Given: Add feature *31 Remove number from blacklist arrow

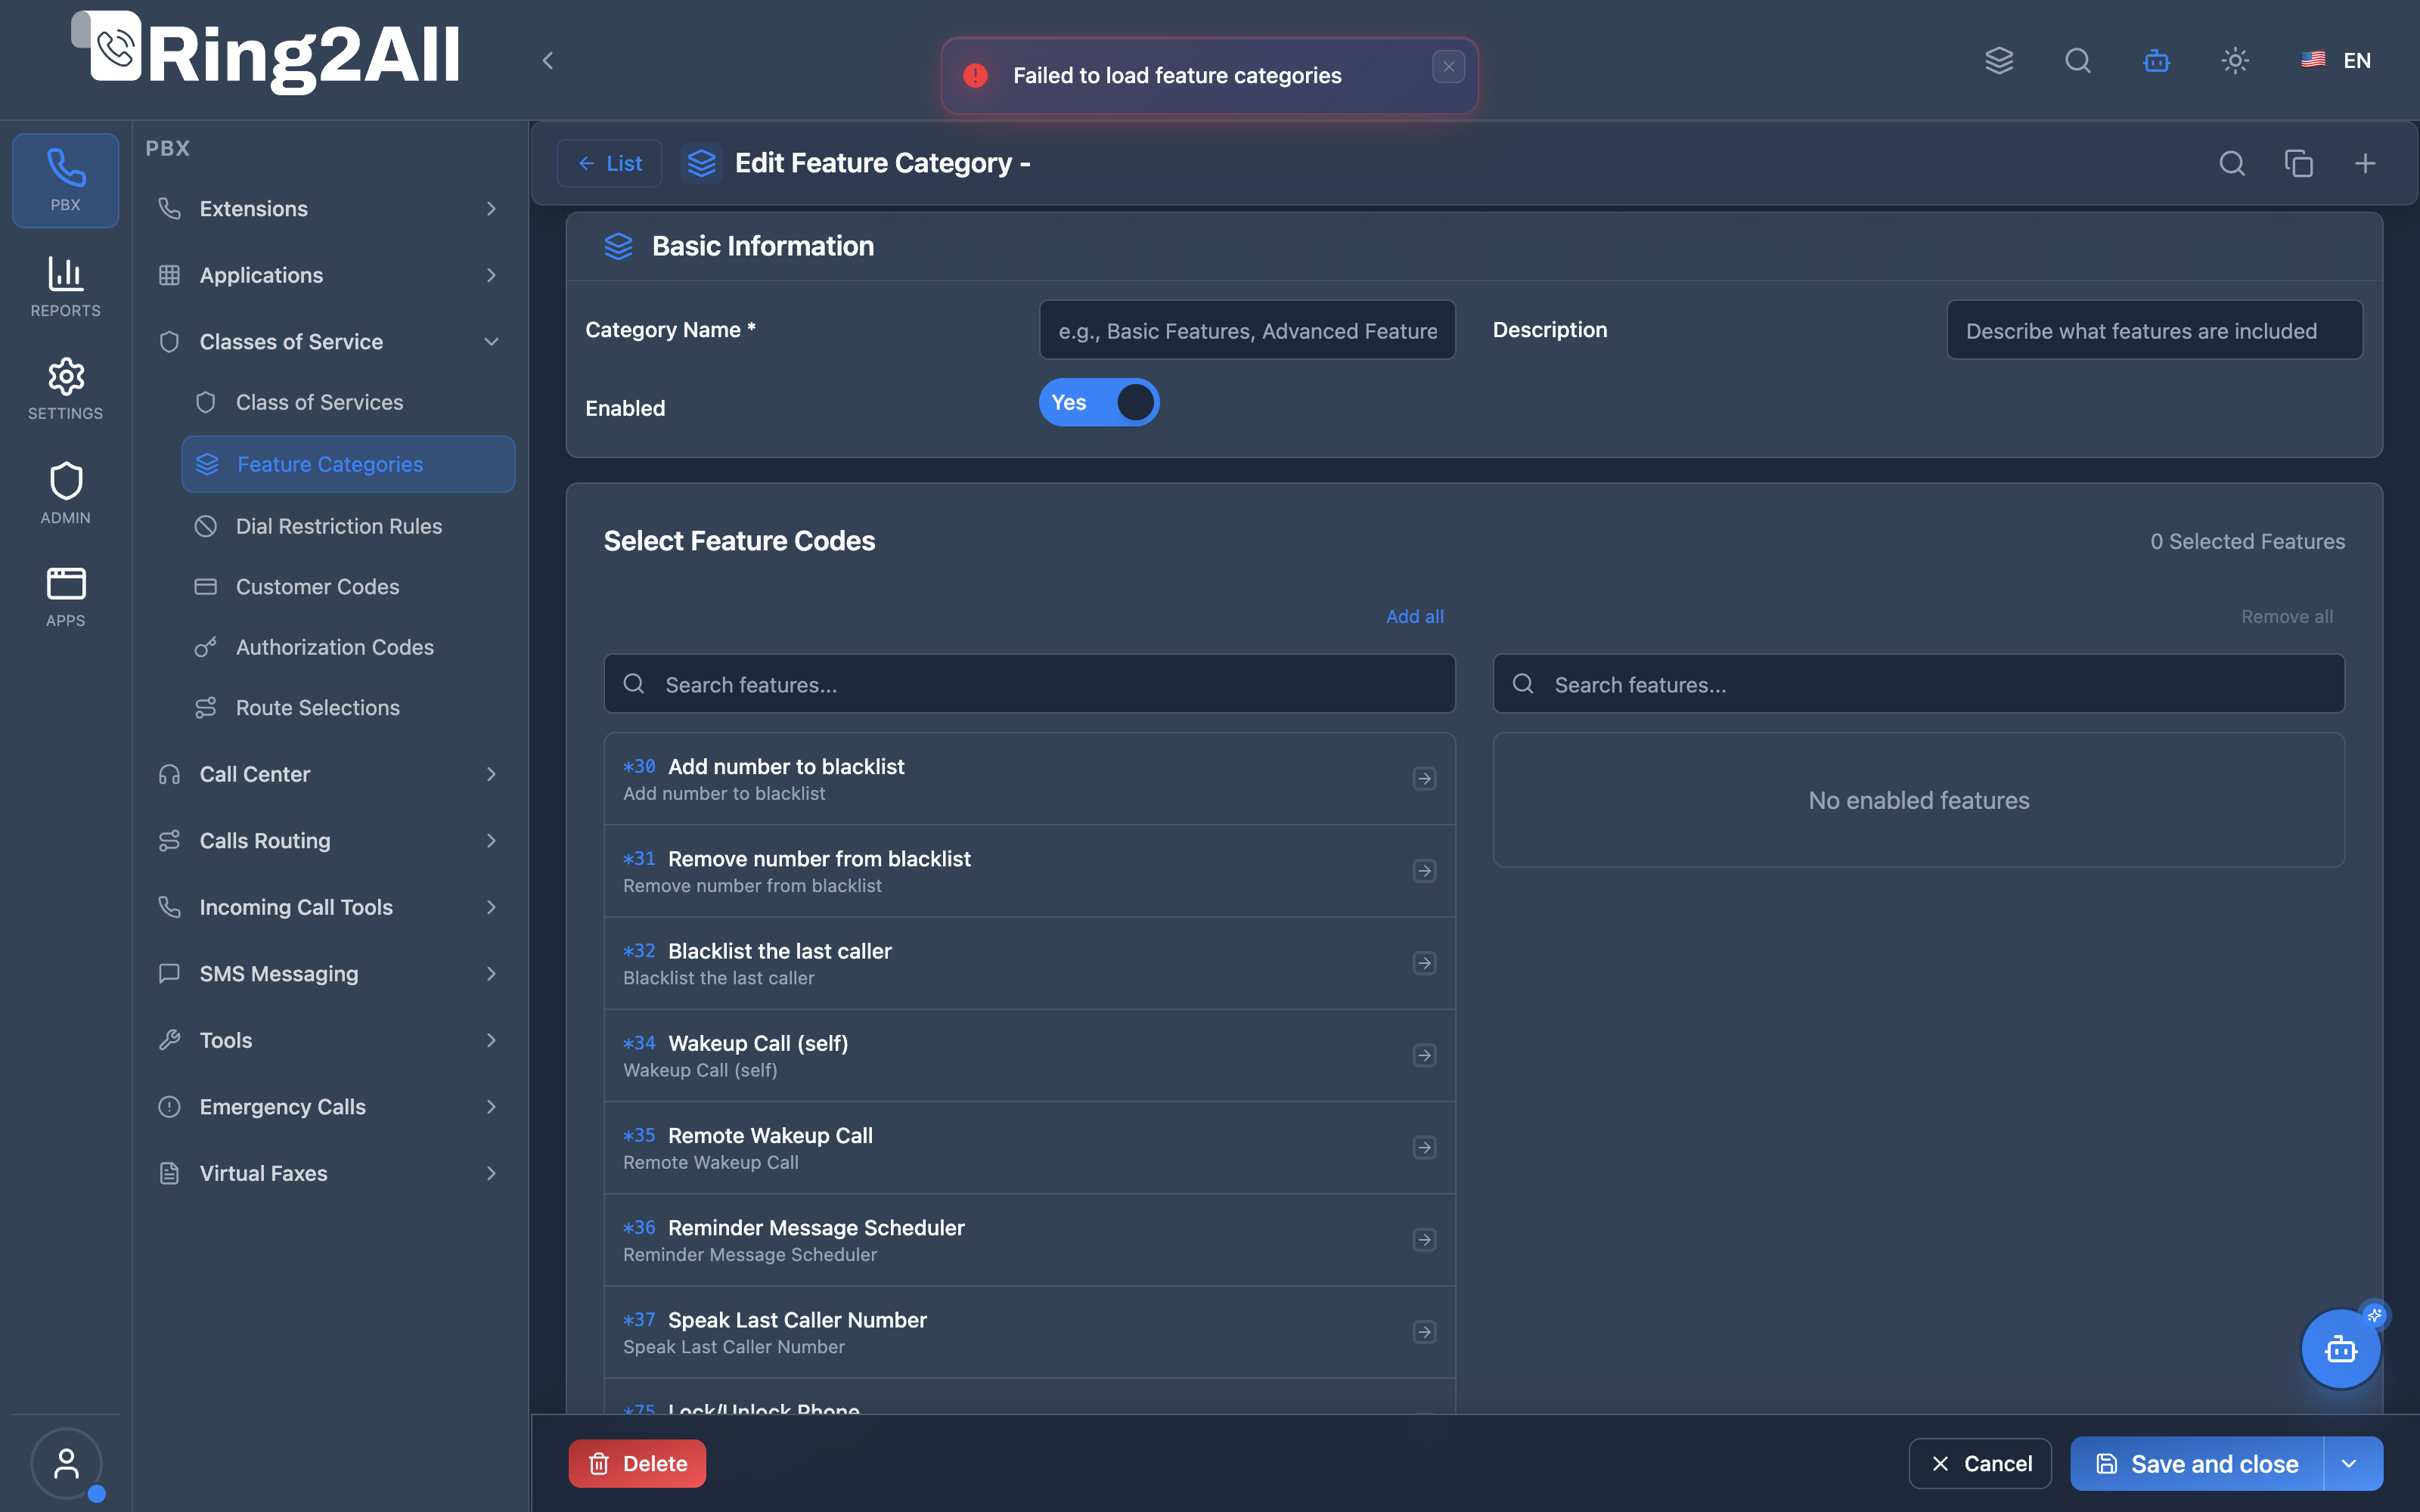Looking at the screenshot, I should pyautogui.click(x=1424, y=871).
